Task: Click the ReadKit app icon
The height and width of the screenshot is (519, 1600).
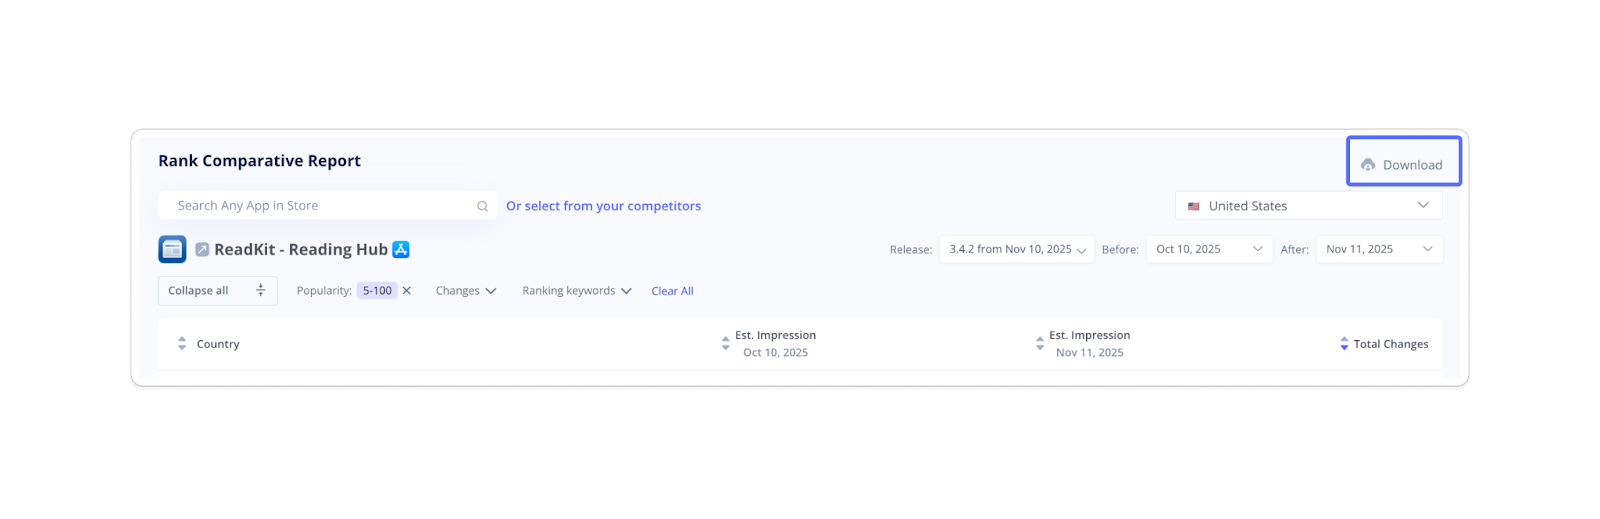Action: pyautogui.click(x=172, y=249)
